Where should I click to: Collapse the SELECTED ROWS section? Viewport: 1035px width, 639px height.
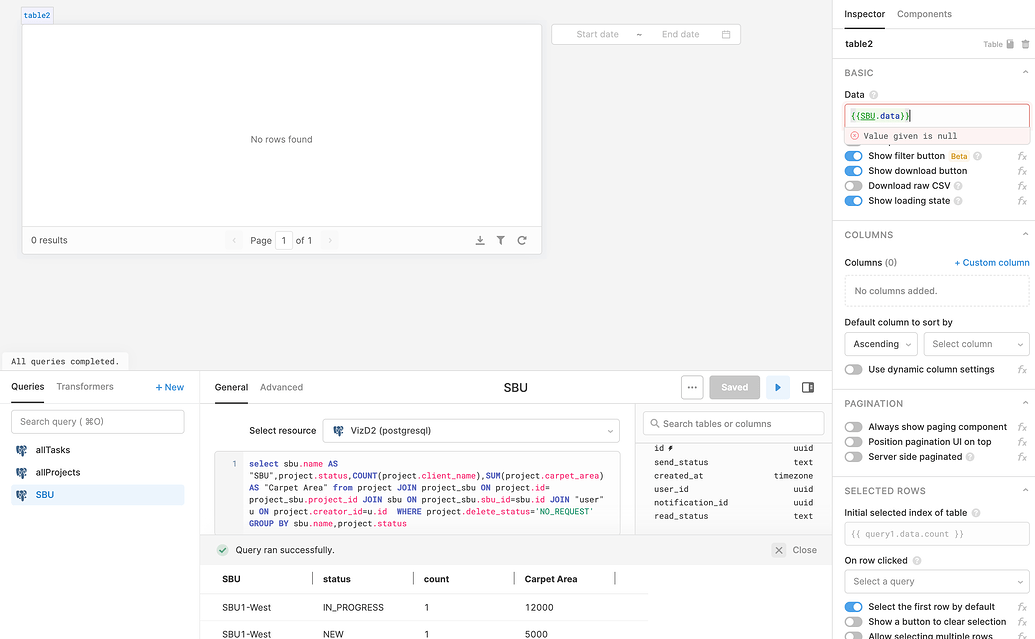click(1025, 490)
